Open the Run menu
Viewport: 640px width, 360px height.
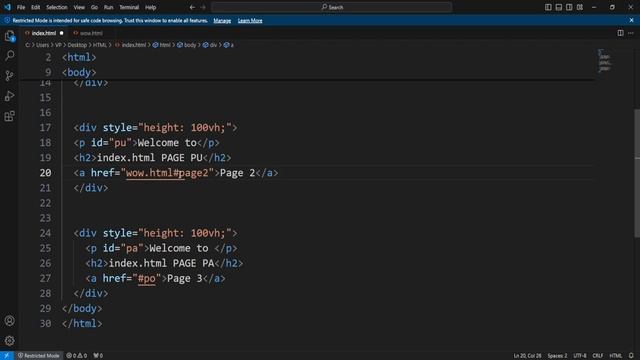[108, 7]
